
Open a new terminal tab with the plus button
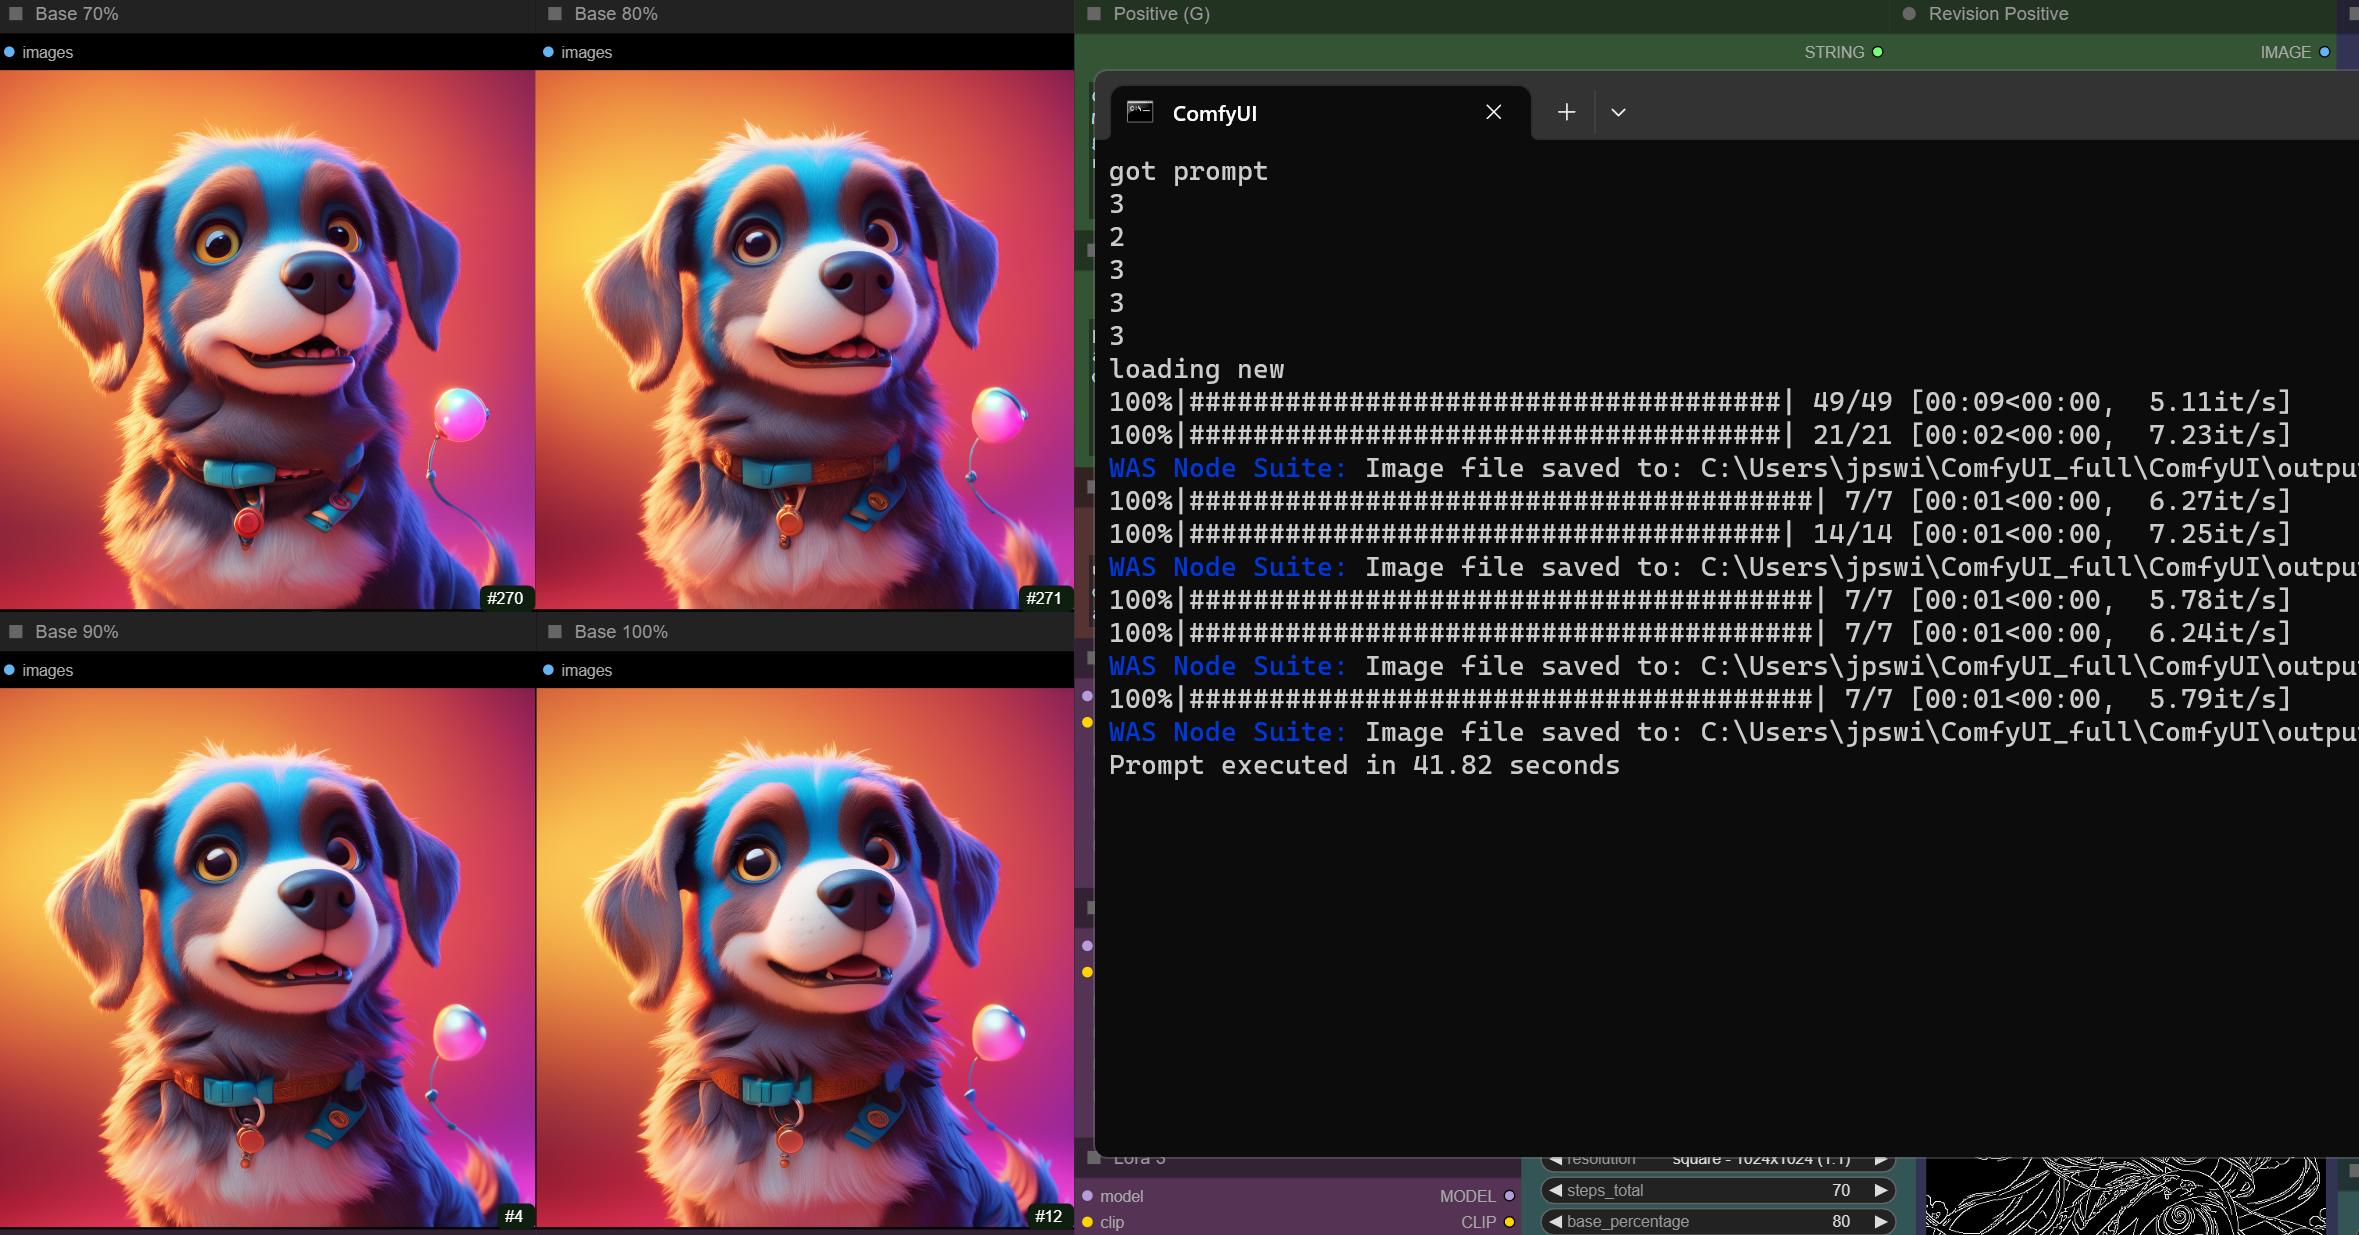1566,113
